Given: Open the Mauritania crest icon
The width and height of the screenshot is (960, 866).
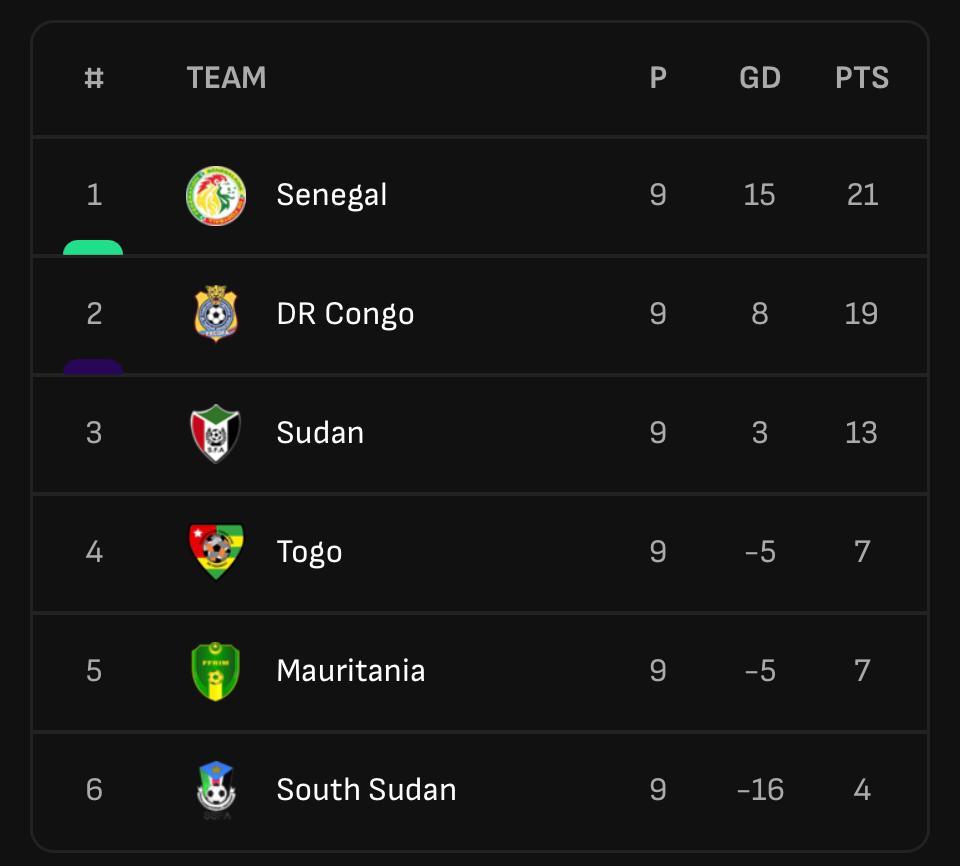Looking at the screenshot, I should coord(216,671).
